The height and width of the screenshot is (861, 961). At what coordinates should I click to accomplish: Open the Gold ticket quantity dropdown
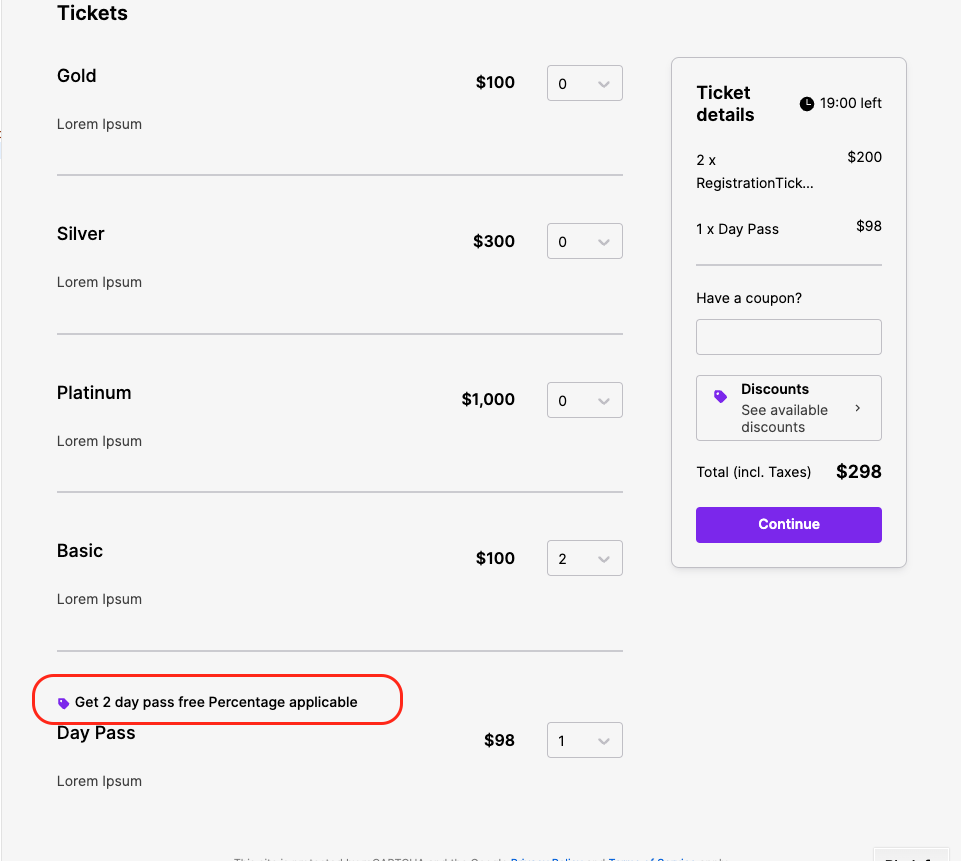(585, 84)
